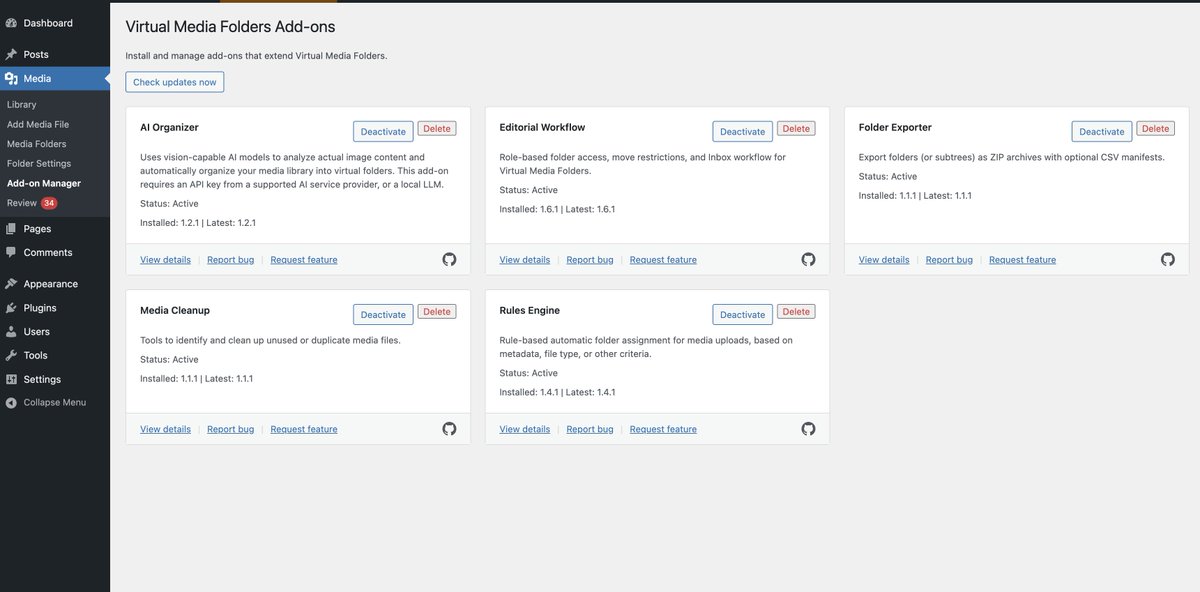
Task: Request feature for AI Organizer
Action: coord(304,260)
